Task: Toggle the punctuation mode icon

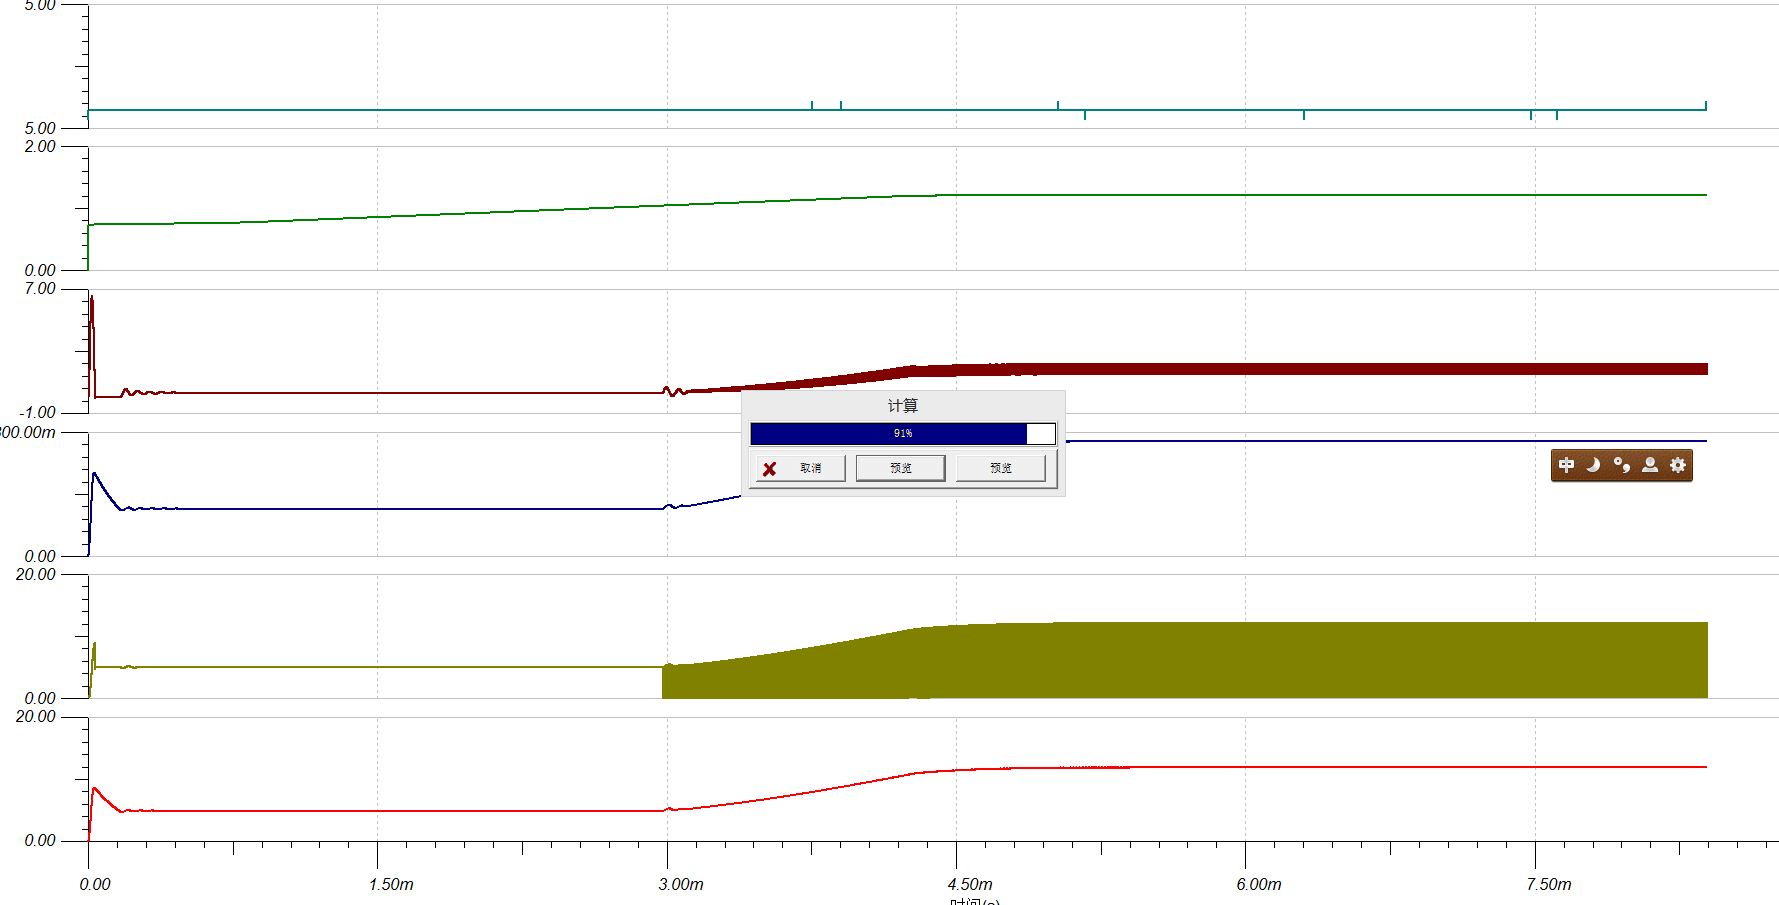Action: pyautogui.click(x=1622, y=465)
